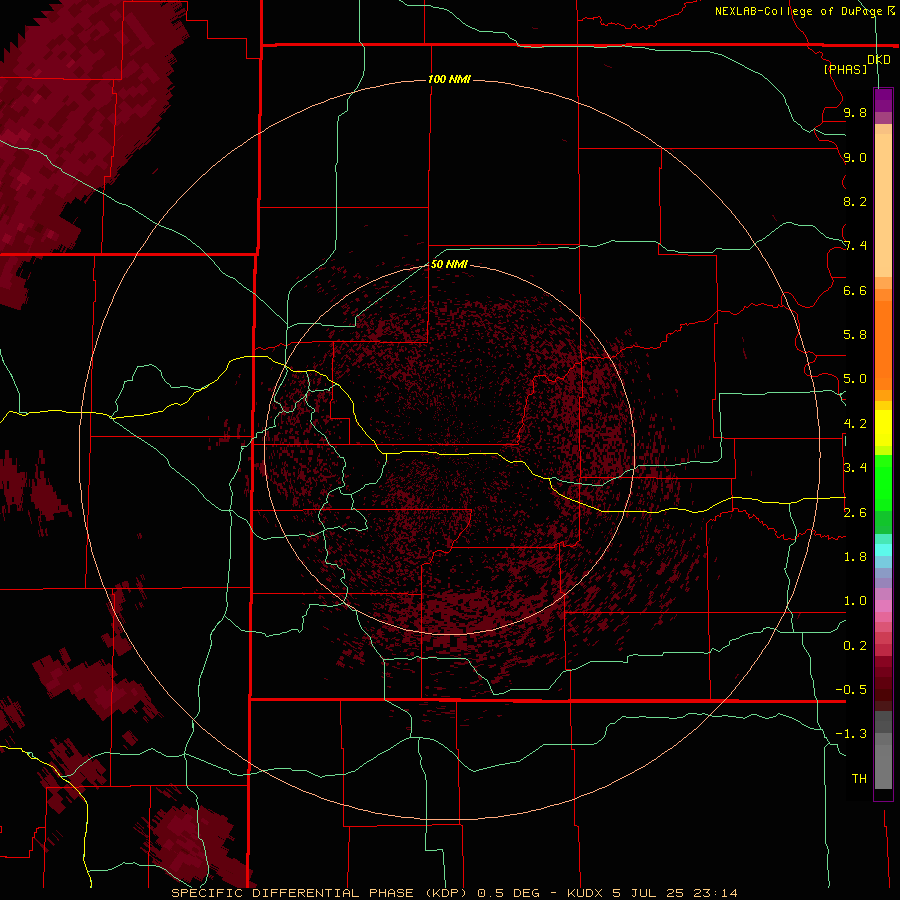The width and height of the screenshot is (900, 900).
Task: Click the 1.8 scale value
Action: [x=855, y=557]
